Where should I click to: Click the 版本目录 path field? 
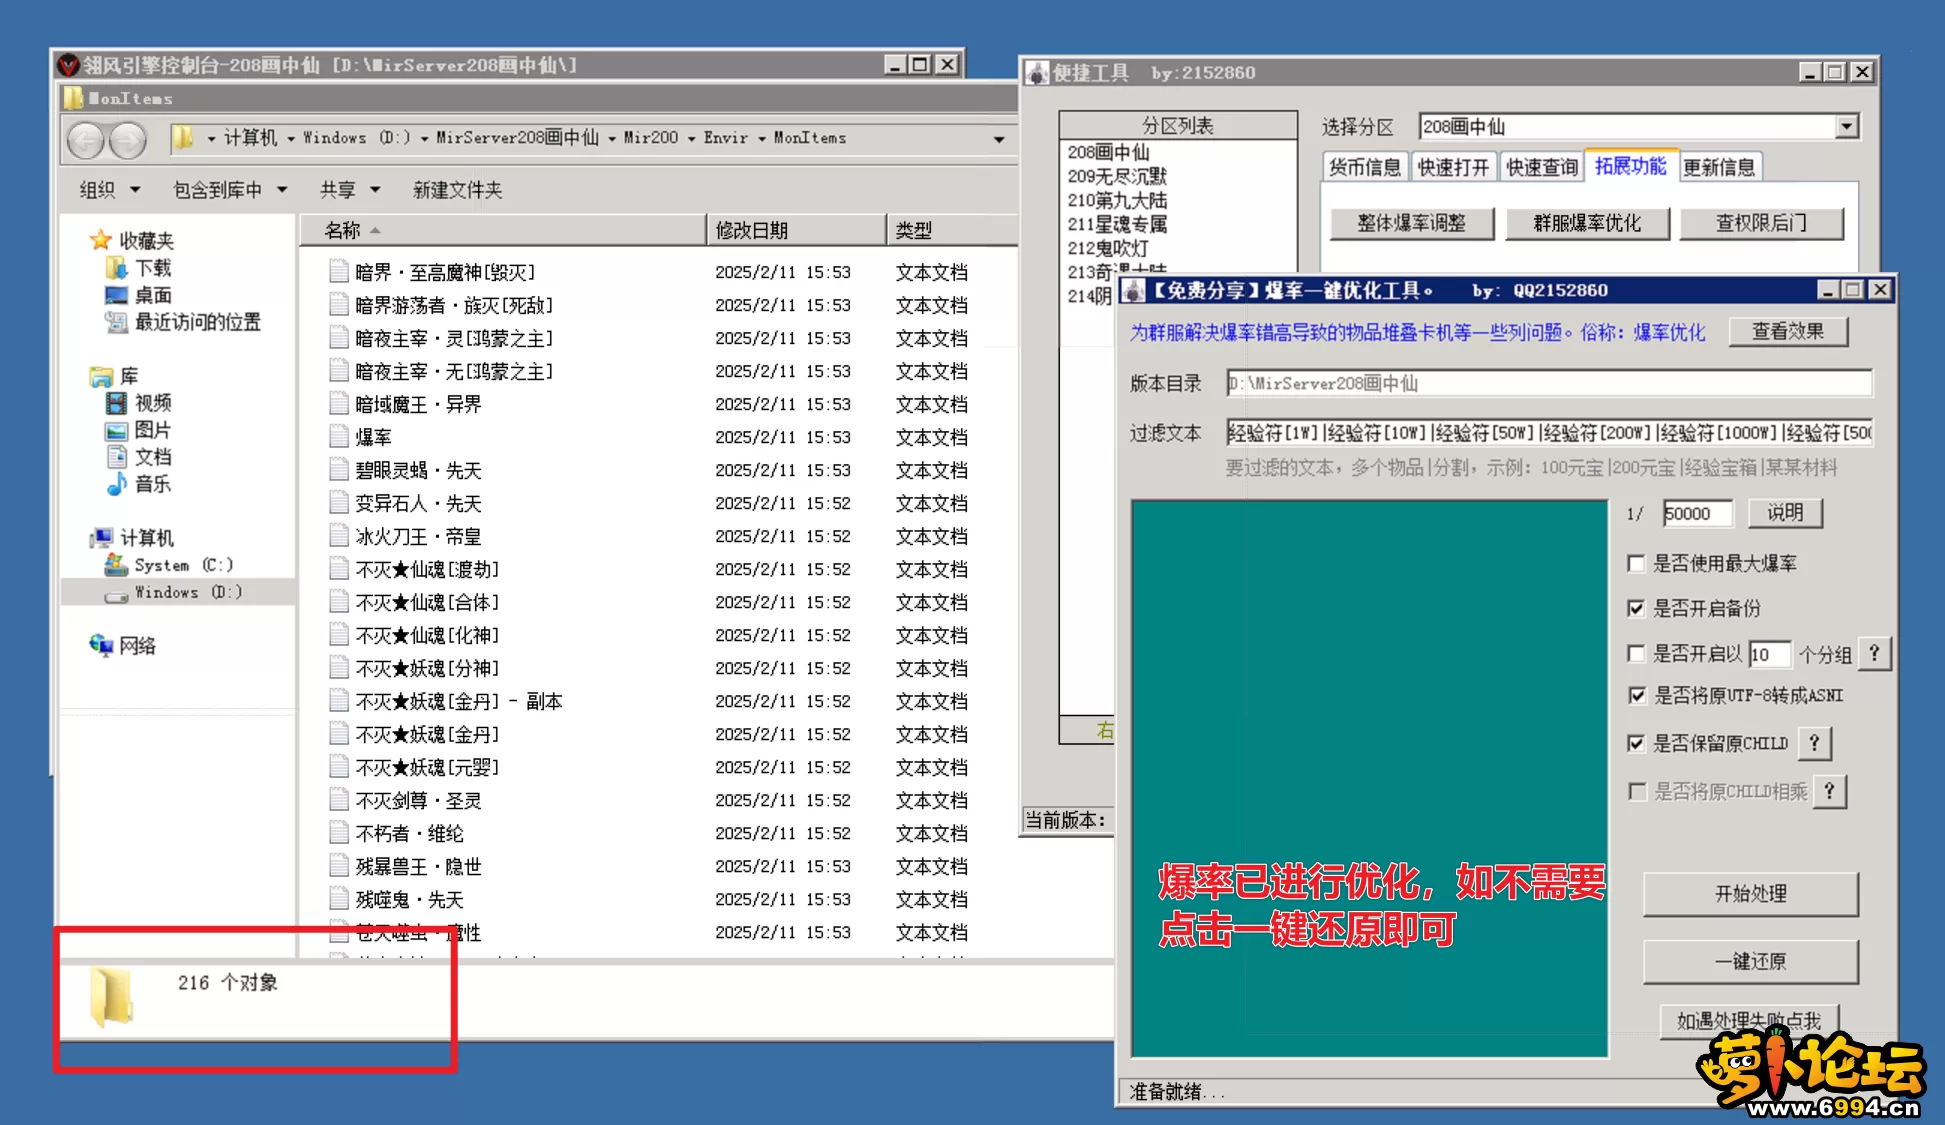pos(1548,383)
